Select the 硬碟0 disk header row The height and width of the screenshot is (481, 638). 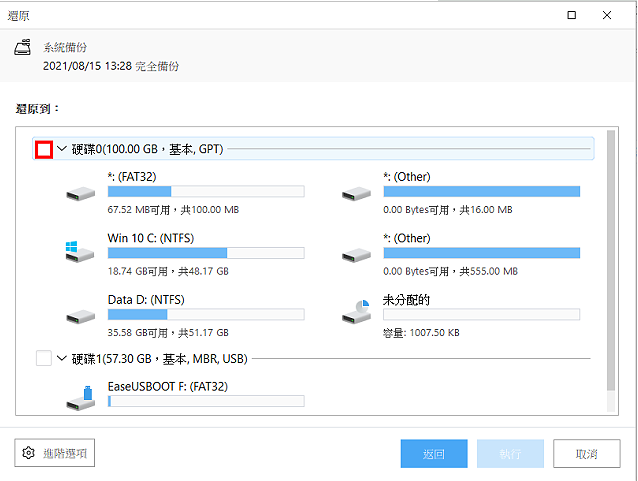(313, 149)
